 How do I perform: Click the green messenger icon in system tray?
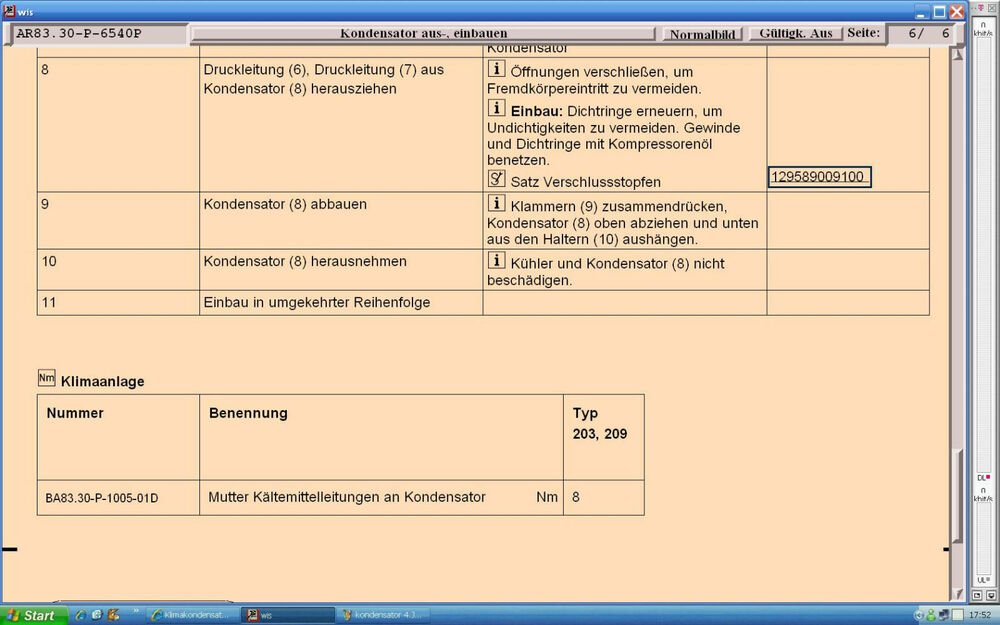(930, 615)
